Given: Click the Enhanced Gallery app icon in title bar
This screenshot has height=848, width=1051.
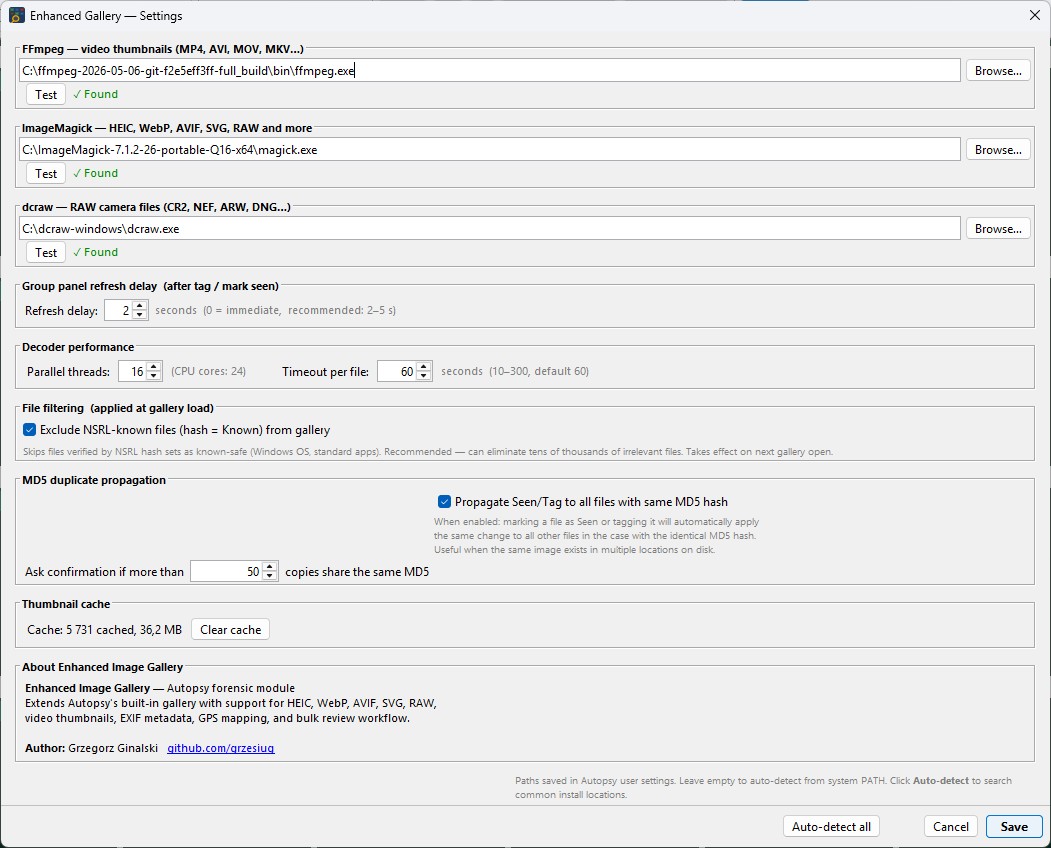Looking at the screenshot, I should [17, 15].
